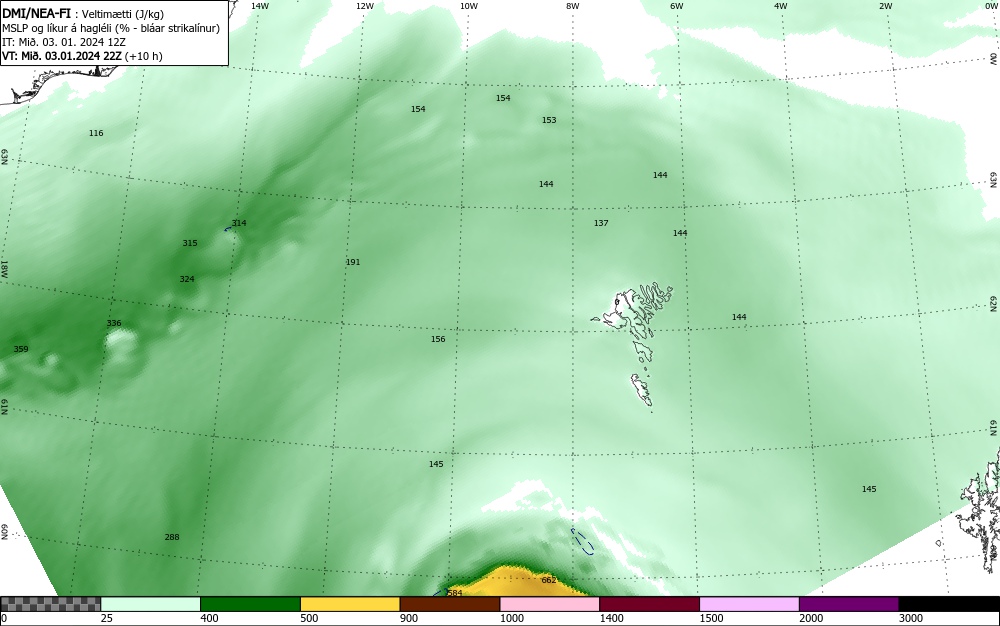Select the light green 25–400 legend swatch
Image resolution: width=1000 pixels, height=626 pixels.
151,604
